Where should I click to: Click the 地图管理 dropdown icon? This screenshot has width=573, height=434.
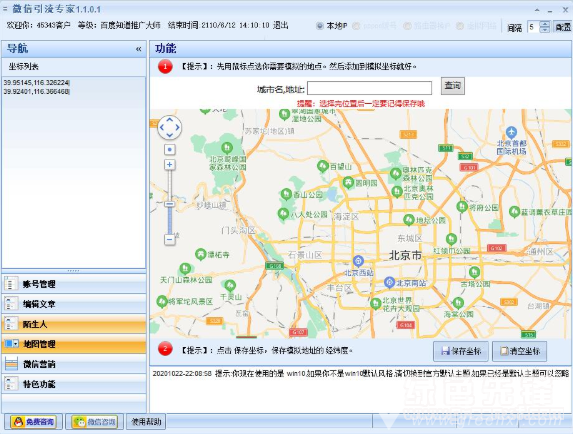click(x=11, y=344)
